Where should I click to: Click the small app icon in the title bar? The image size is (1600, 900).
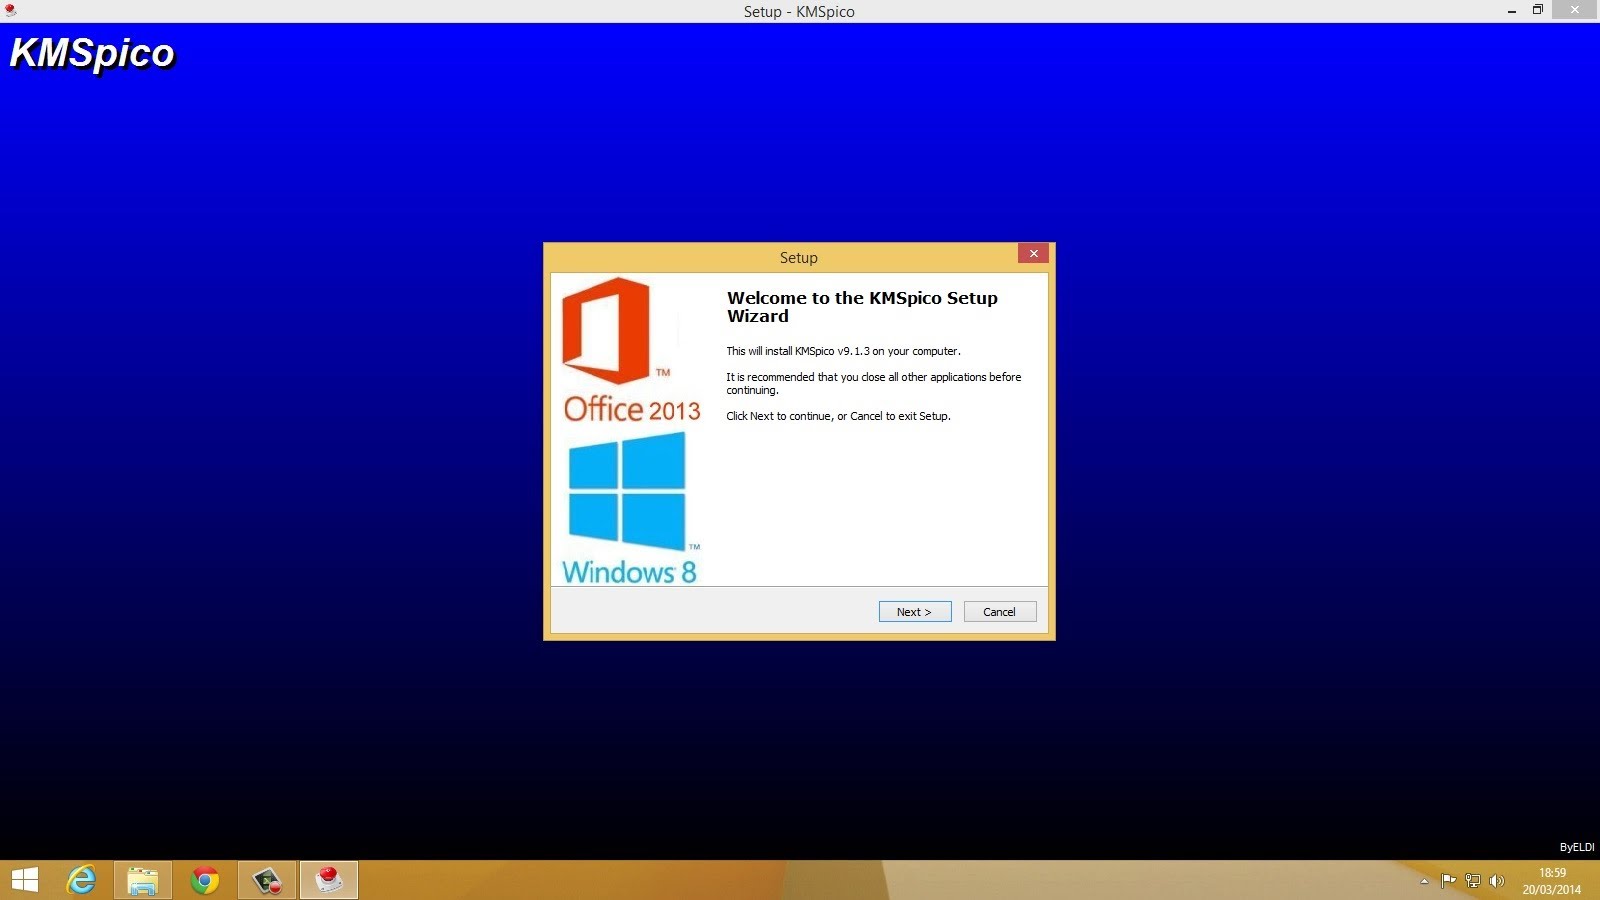click(9, 11)
